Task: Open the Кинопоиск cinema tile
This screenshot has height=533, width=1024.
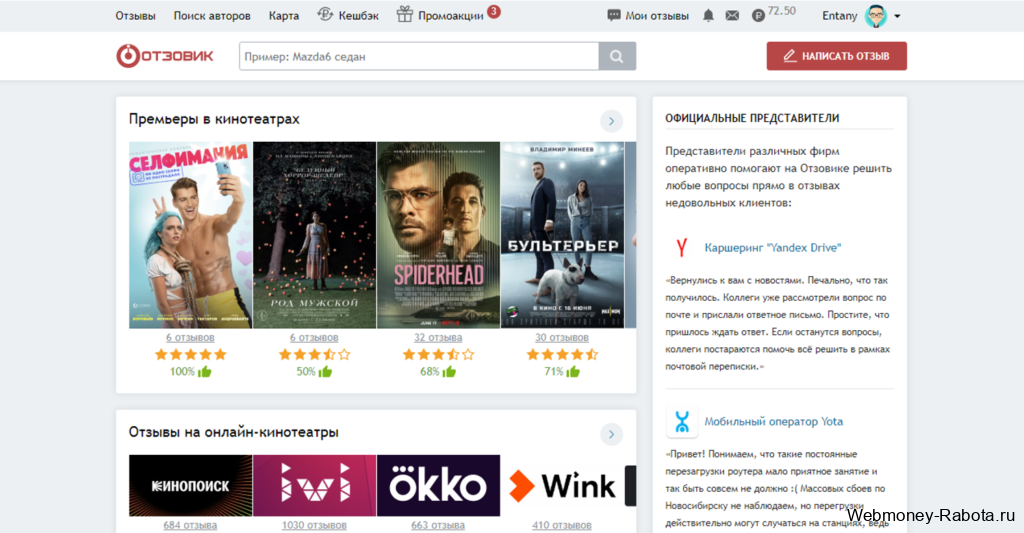Action: click(x=190, y=486)
